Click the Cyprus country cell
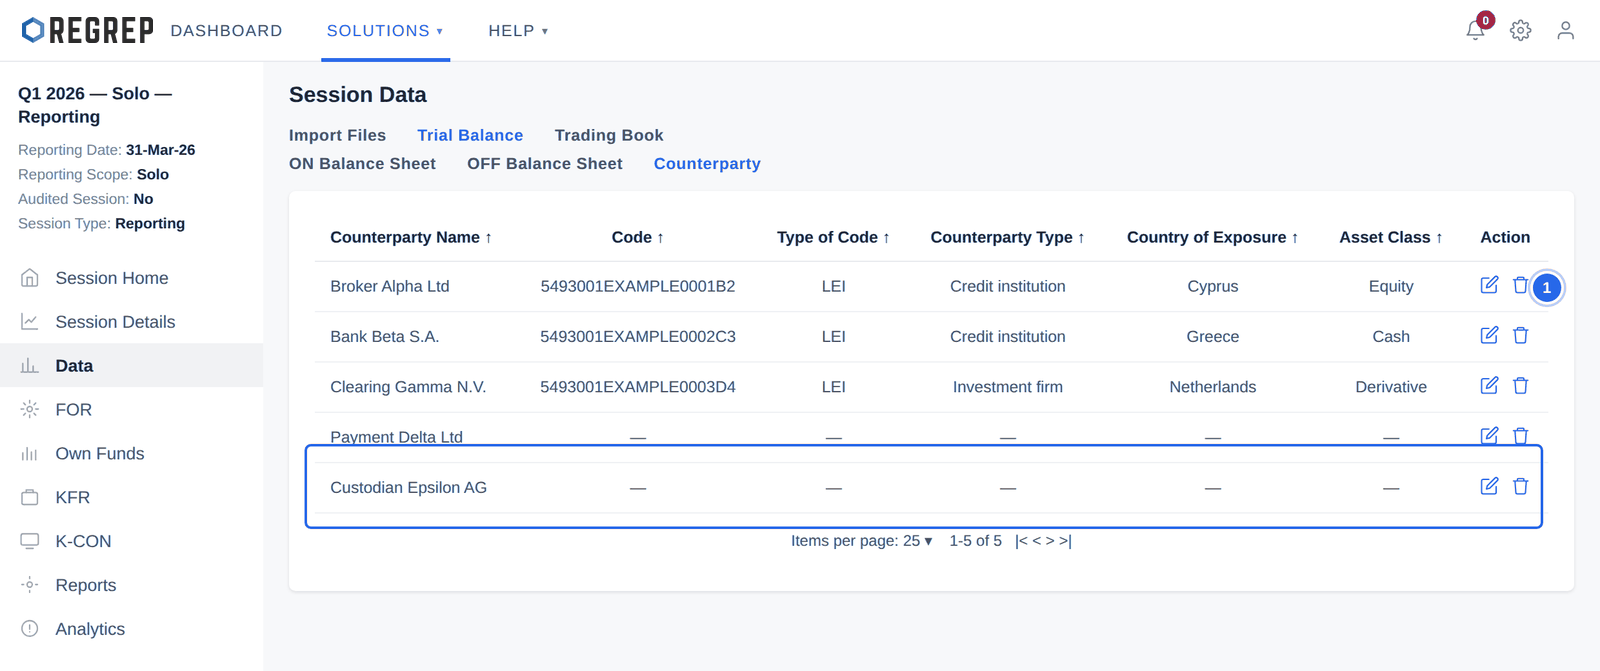This screenshot has width=1600, height=671. (x=1212, y=286)
